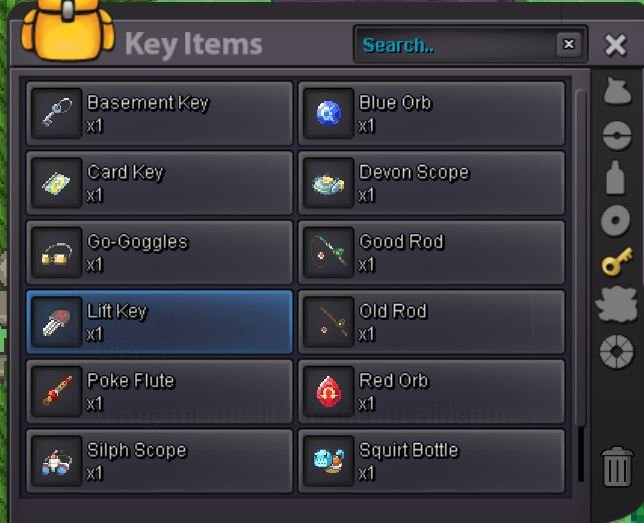Click the trash can delete icon
Viewport: 644px width, 523px height.
tap(617, 466)
